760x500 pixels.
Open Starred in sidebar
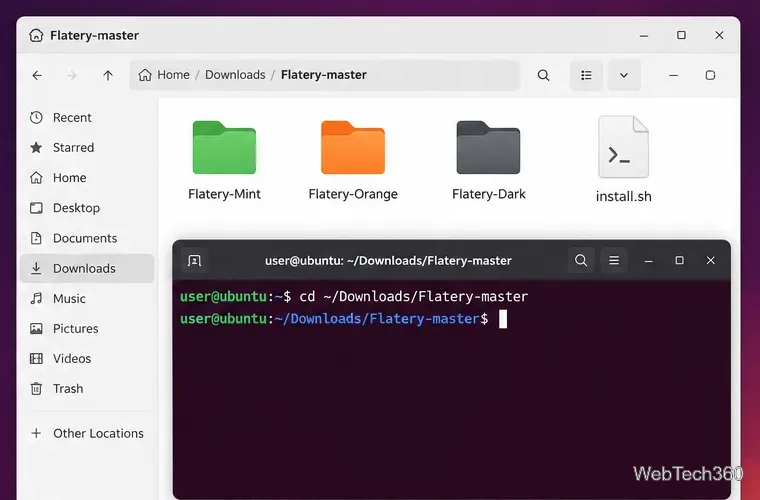(87, 148)
